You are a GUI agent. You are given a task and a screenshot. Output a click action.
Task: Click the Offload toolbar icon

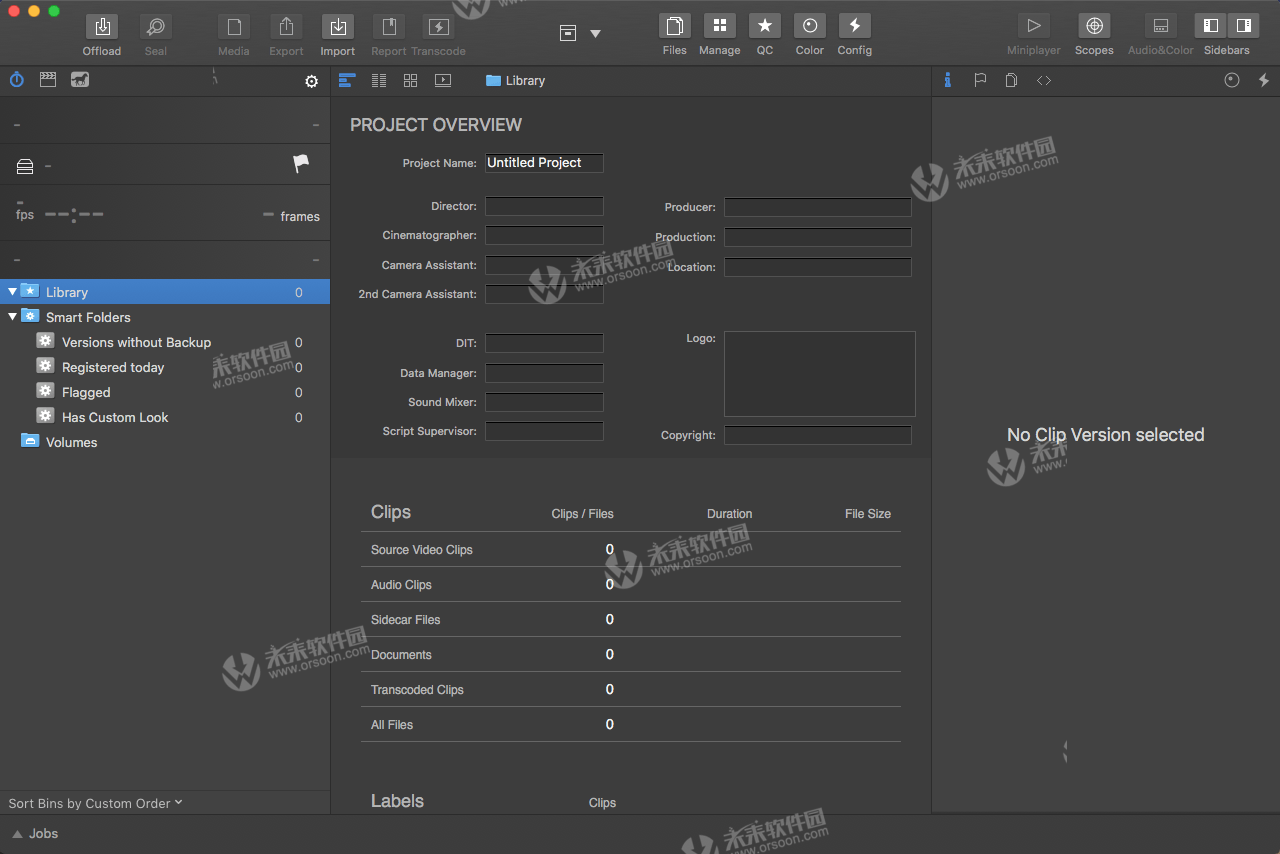pyautogui.click(x=101, y=27)
